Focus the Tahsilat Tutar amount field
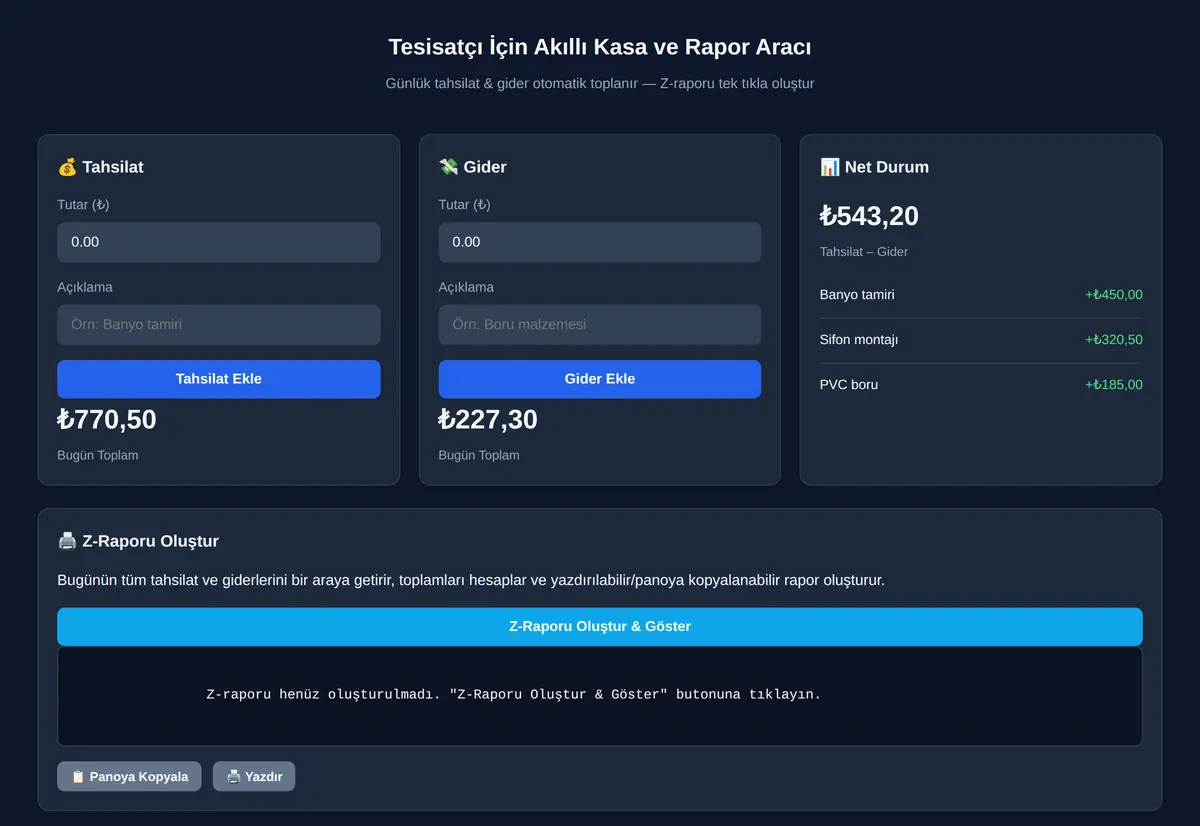Viewport: 1200px width, 826px height. 218,242
